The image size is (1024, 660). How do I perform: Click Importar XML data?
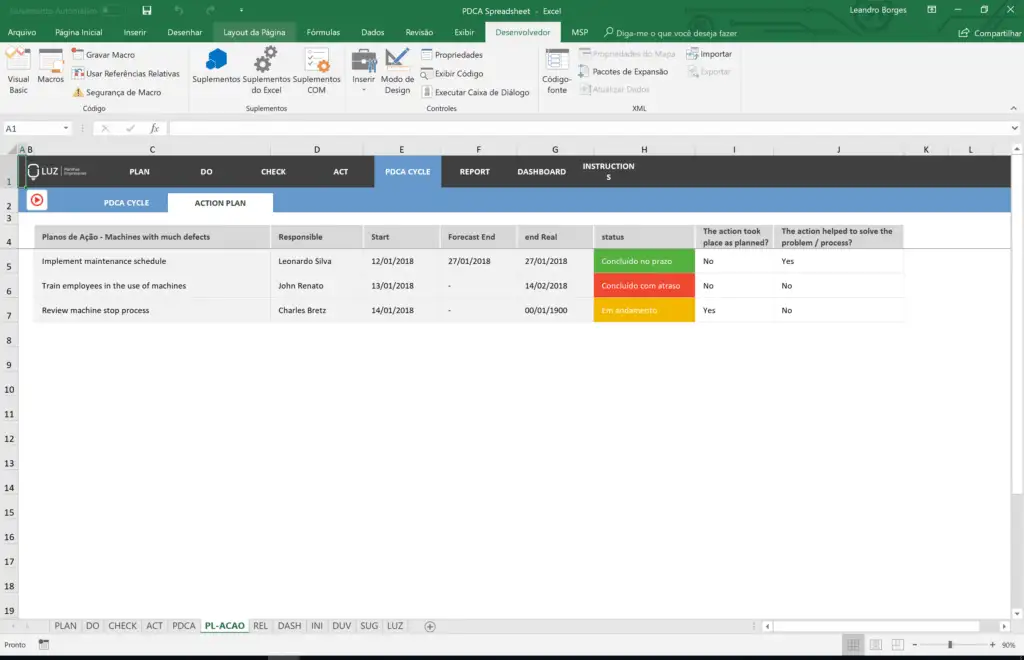[709, 54]
